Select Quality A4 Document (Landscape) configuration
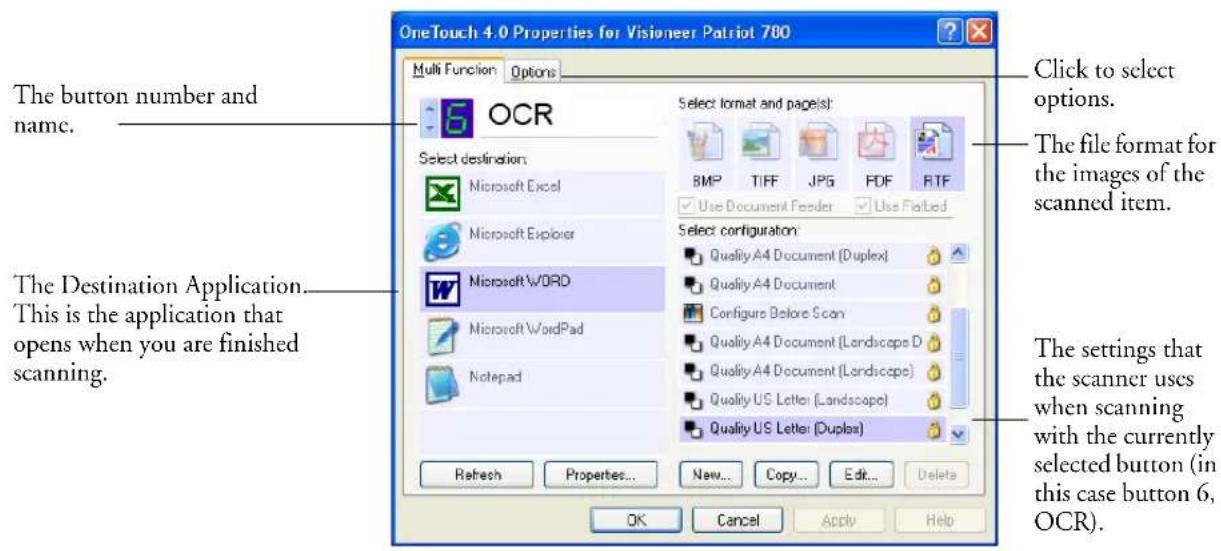The image size is (1221, 551). click(812, 374)
